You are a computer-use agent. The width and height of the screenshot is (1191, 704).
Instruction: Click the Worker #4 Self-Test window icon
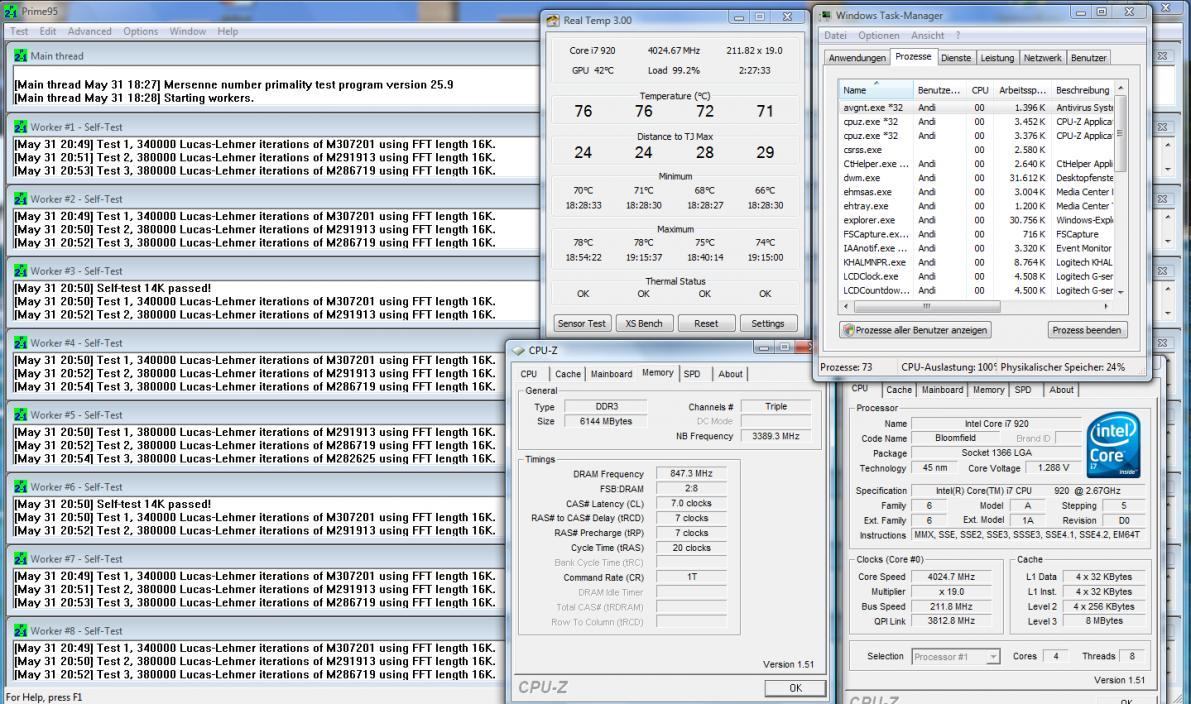[20, 343]
